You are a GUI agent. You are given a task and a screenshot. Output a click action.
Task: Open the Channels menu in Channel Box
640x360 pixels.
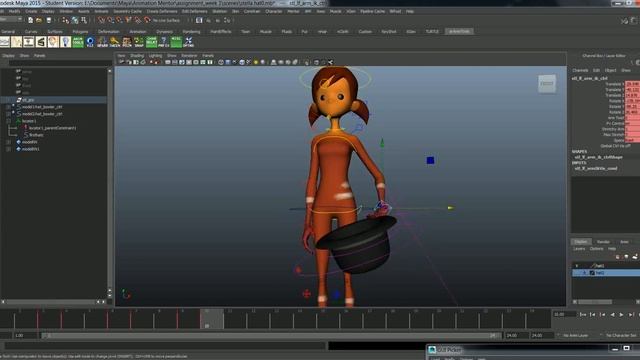580,70
